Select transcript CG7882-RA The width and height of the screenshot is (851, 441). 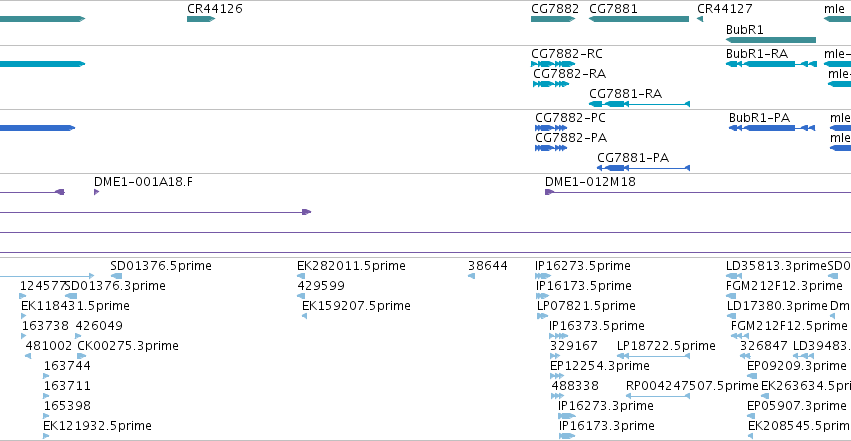click(551, 84)
